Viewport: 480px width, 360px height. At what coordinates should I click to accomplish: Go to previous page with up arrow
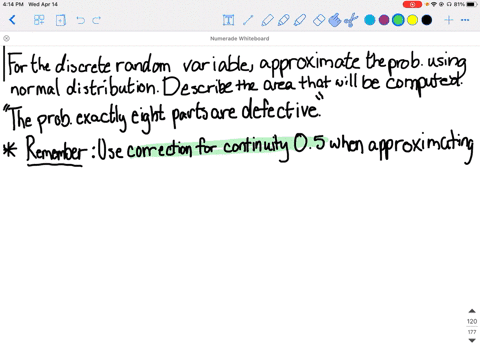click(x=472, y=311)
